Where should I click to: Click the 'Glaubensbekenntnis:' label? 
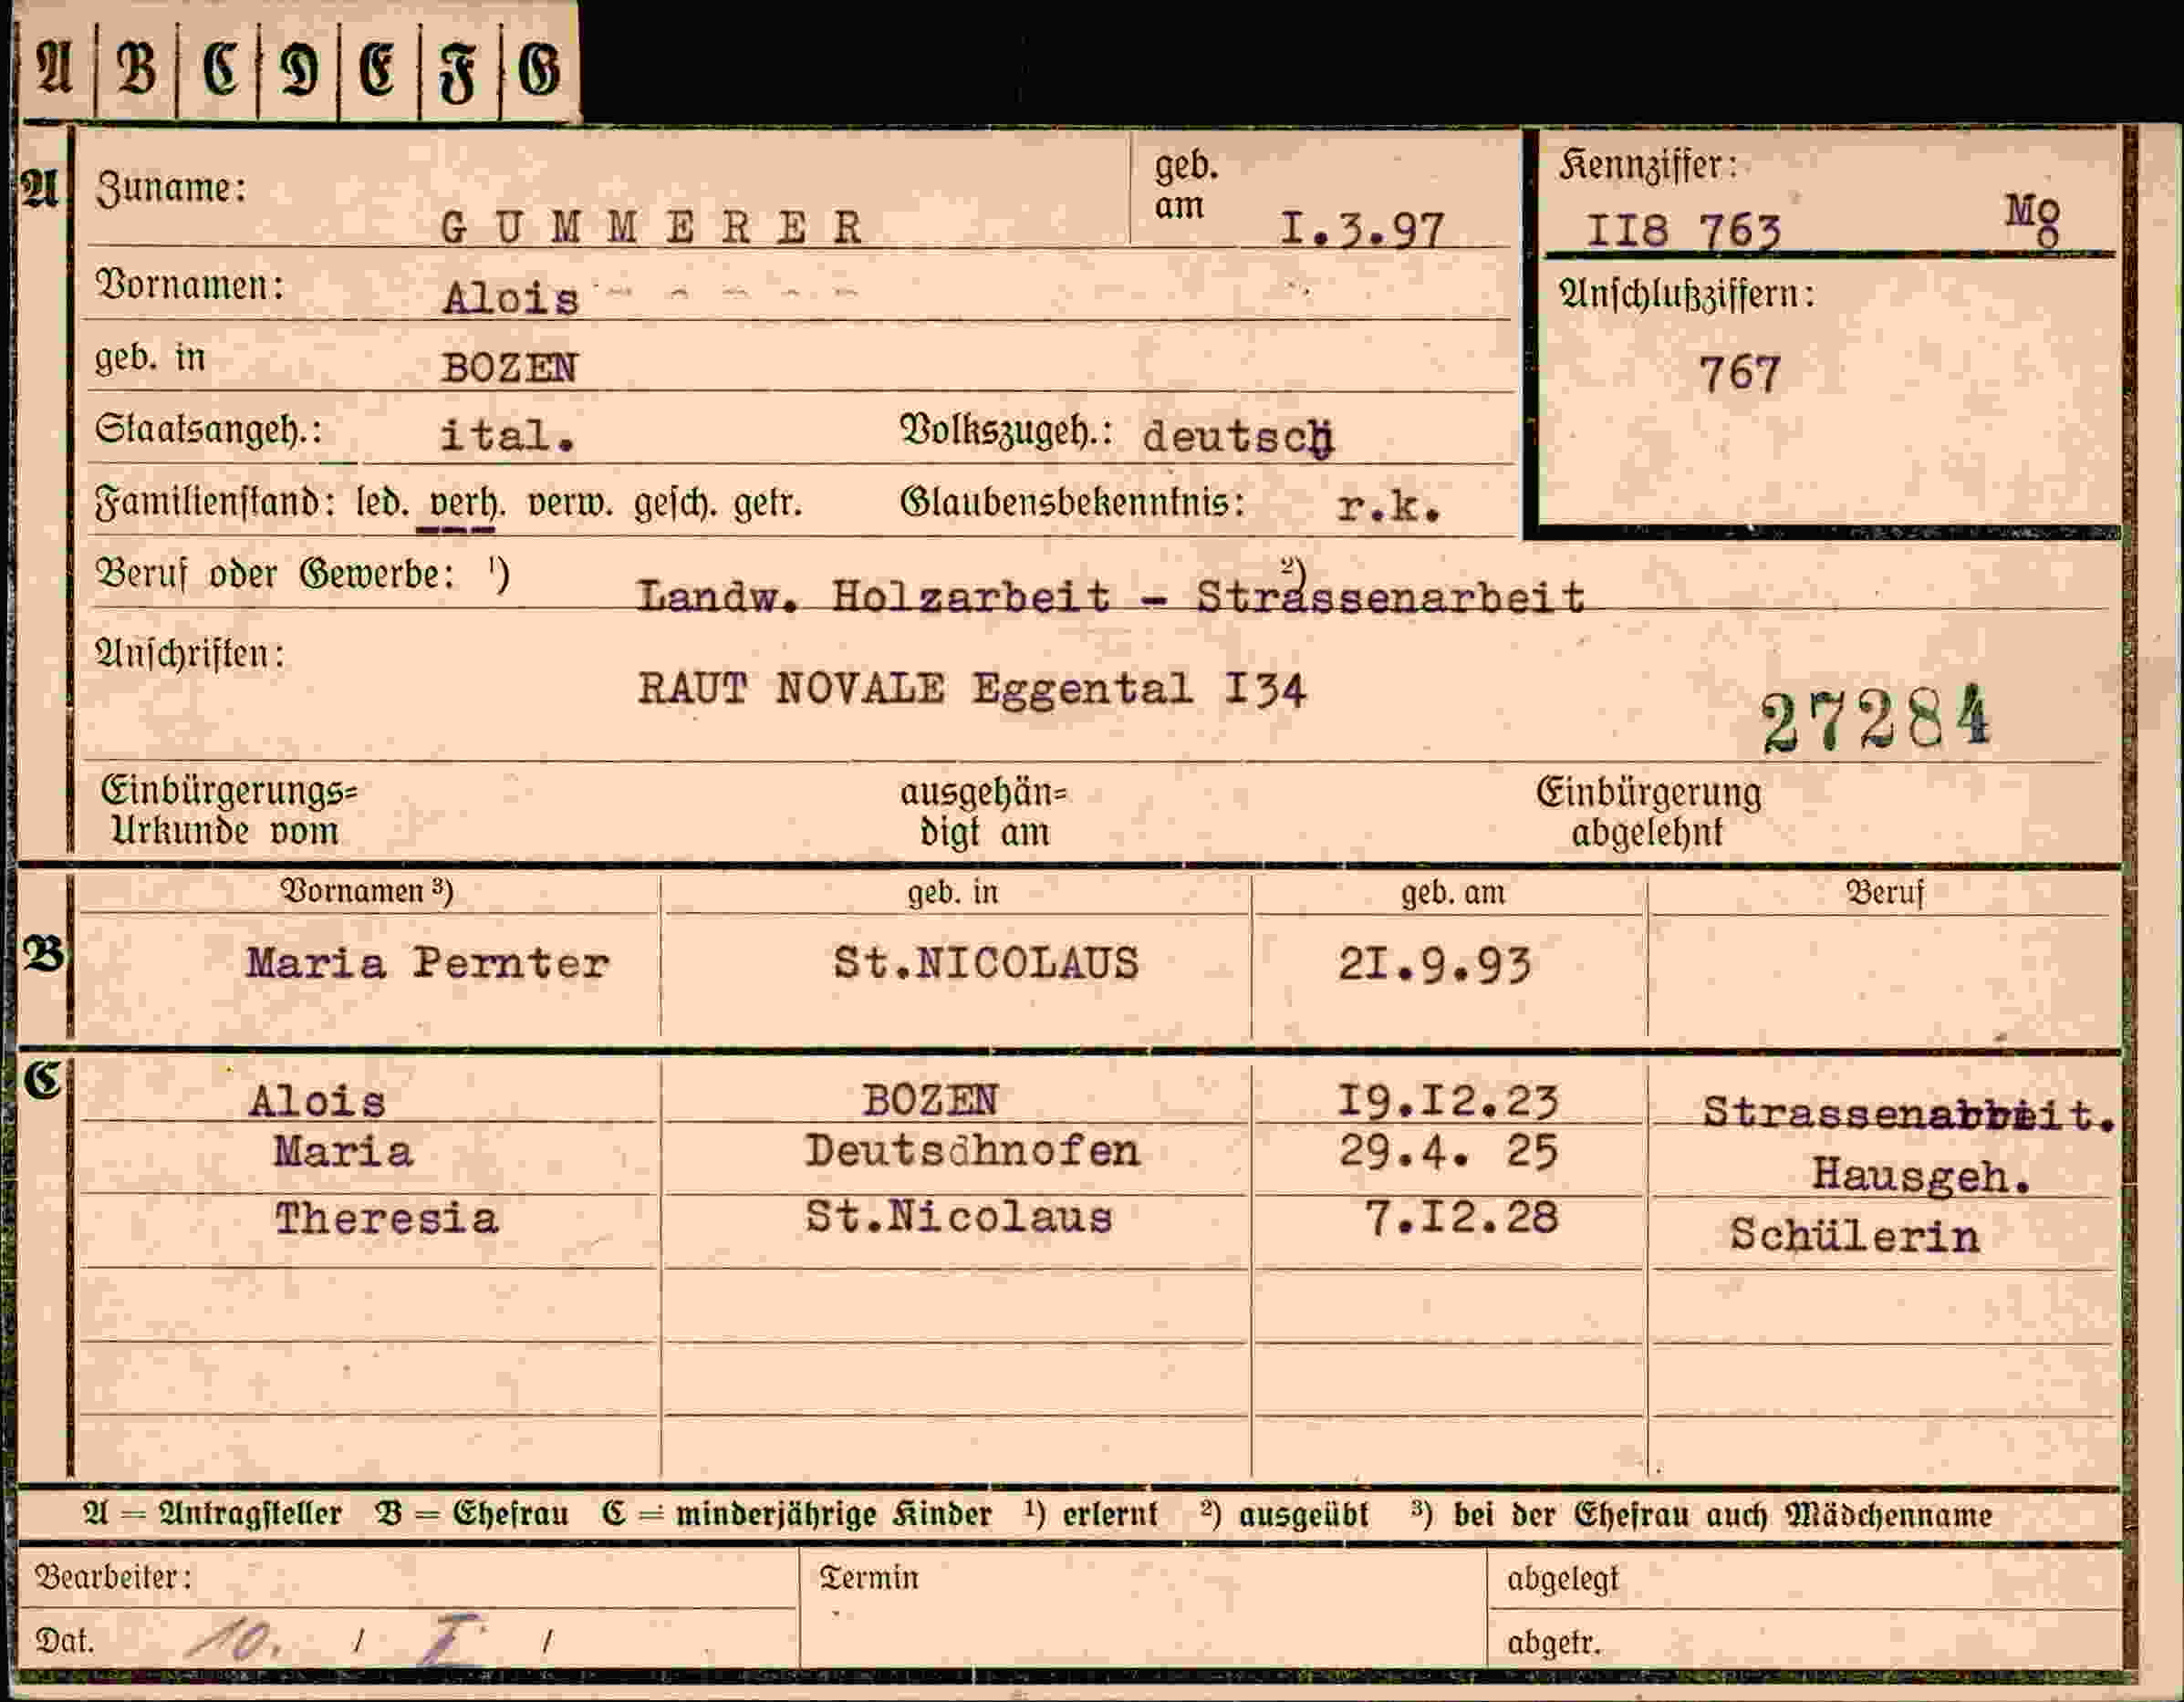1073,501
